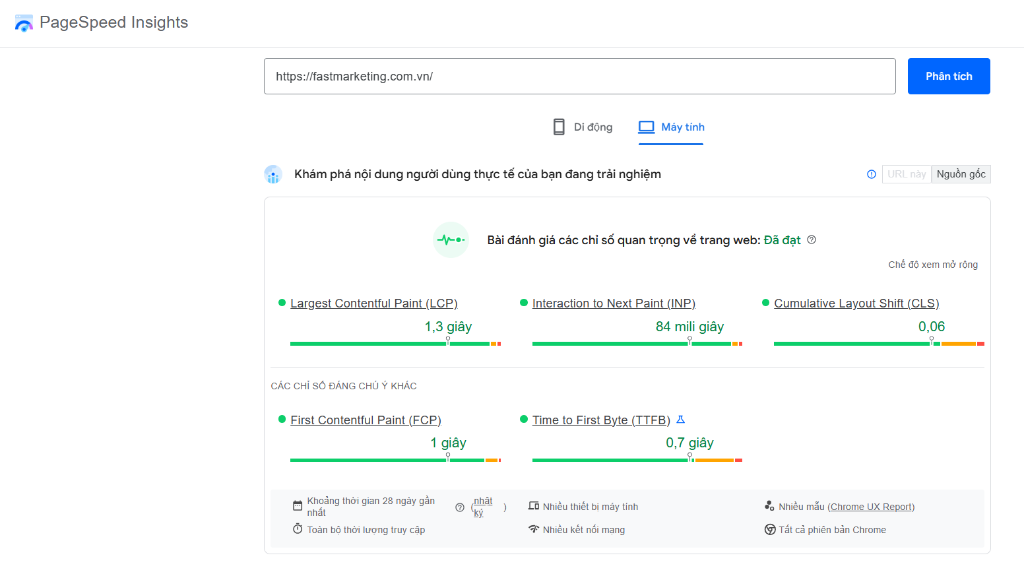The width and height of the screenshot is (1024, 568).
Task: Click the laptop computer icon
Action: [646, 127]
